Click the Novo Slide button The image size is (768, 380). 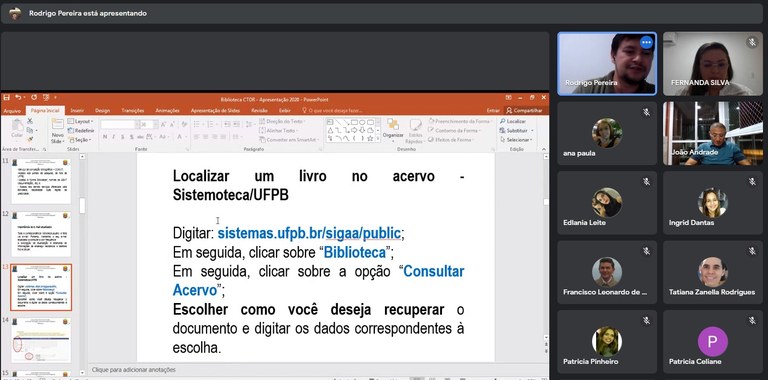point(58,131)
